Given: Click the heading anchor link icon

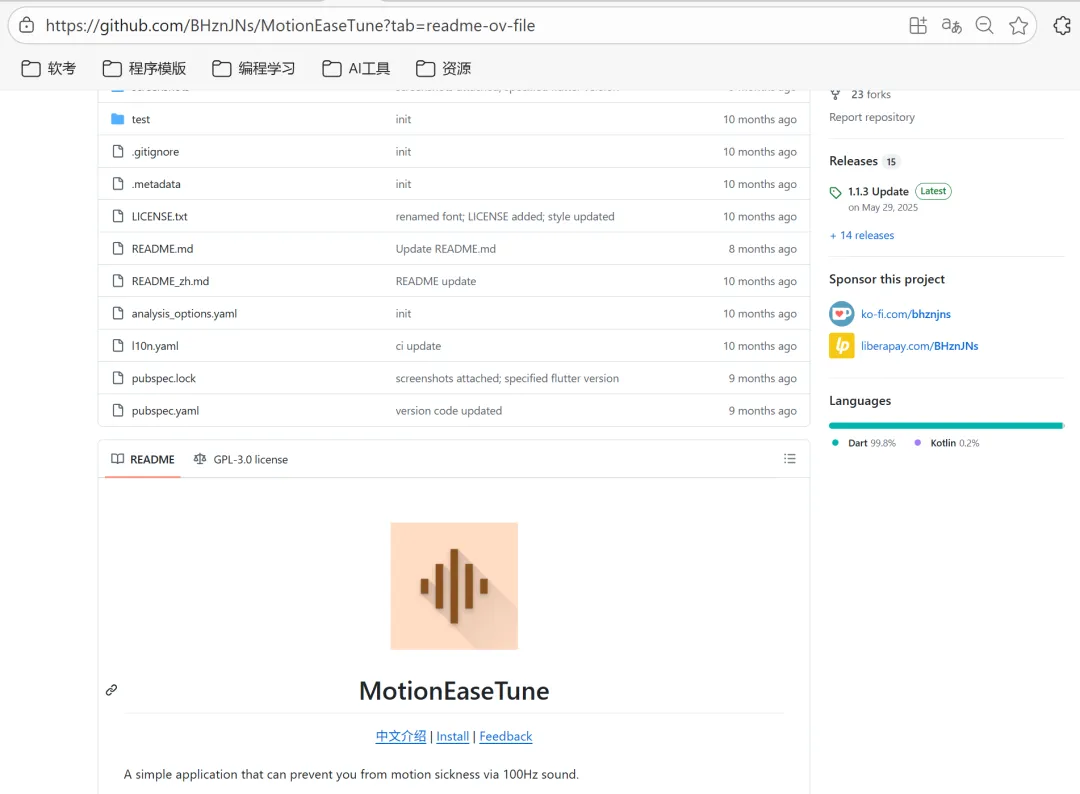Looking at the screenshot, I should click(112, 690).
